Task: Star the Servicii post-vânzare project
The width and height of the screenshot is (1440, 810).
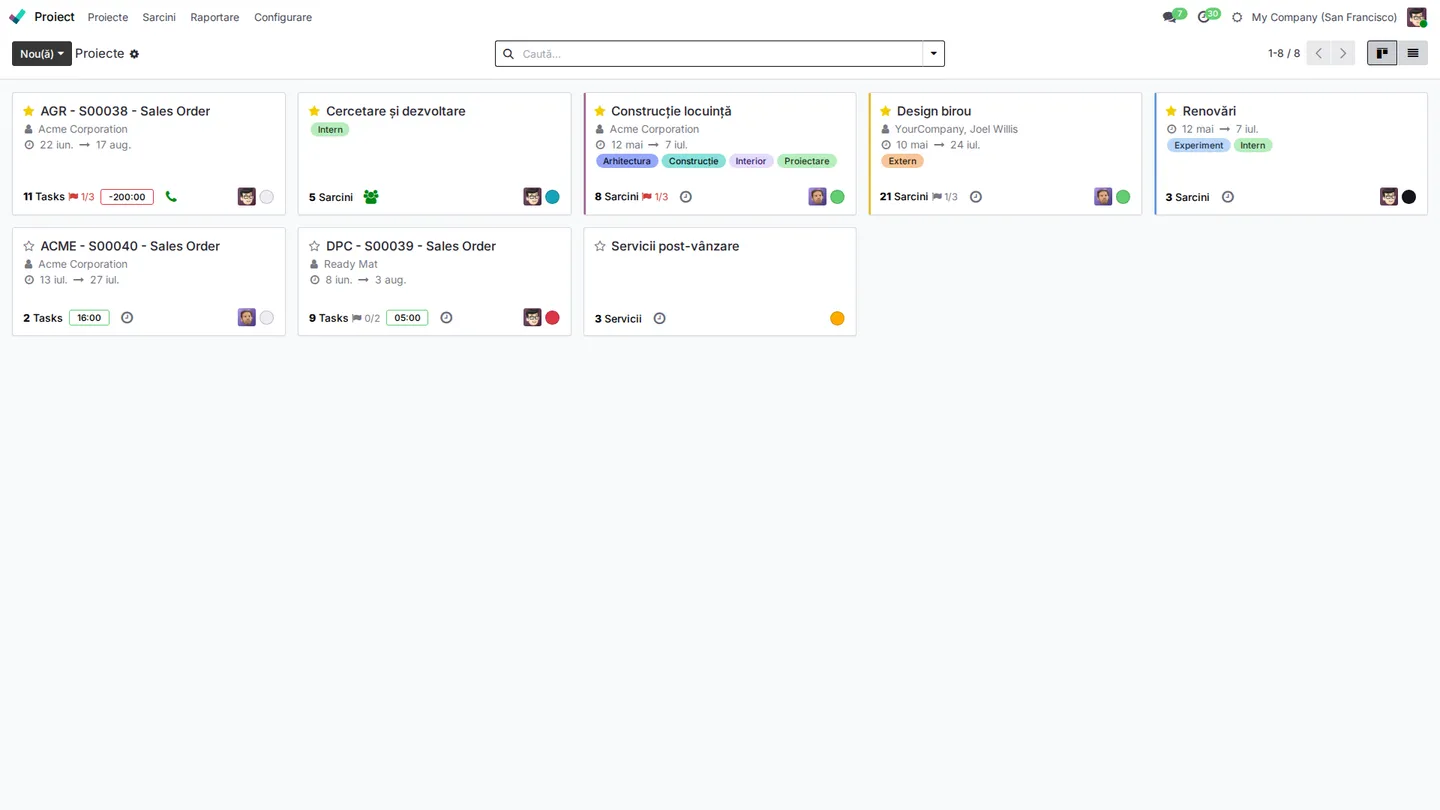Action: pos(600,246)
